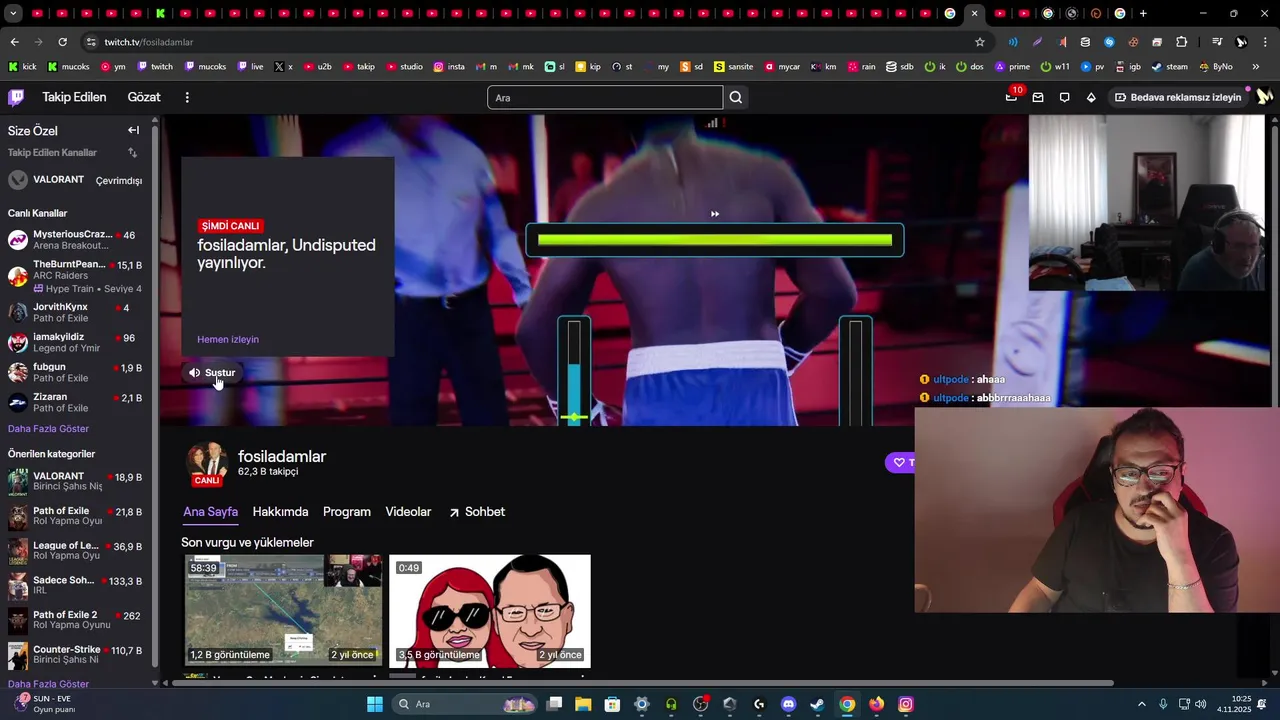Open Zizaran channel
The width and height of the screenshot is (1280, 720).
[75, 402]
